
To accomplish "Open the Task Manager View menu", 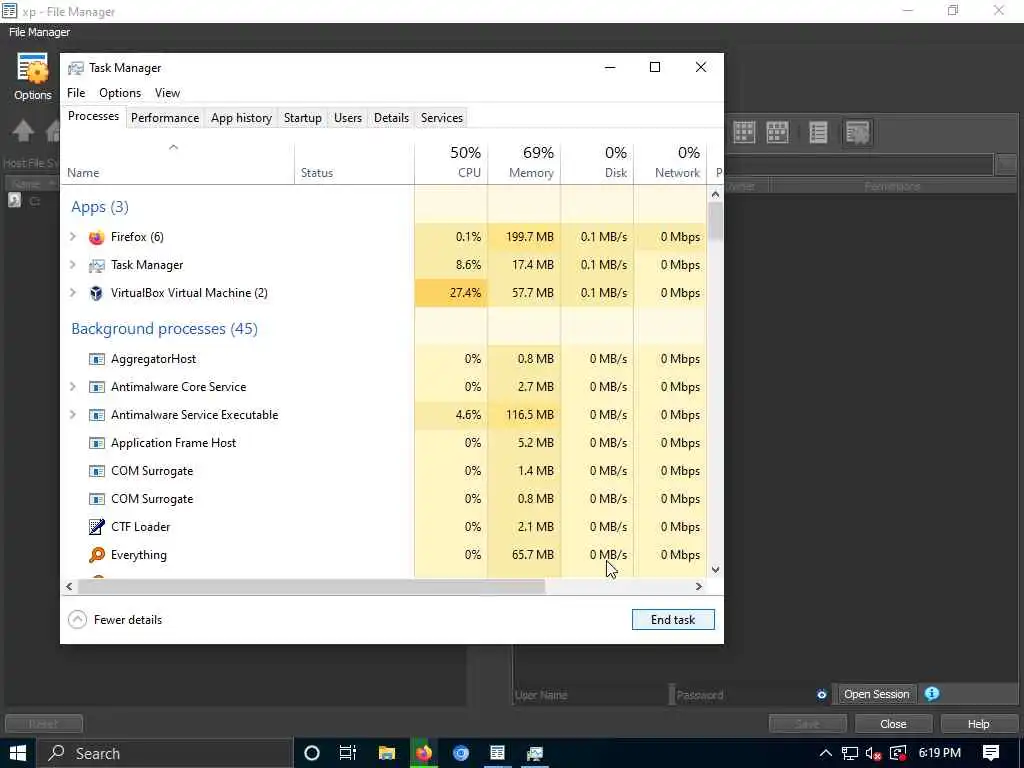I will [x=167, y=93].
